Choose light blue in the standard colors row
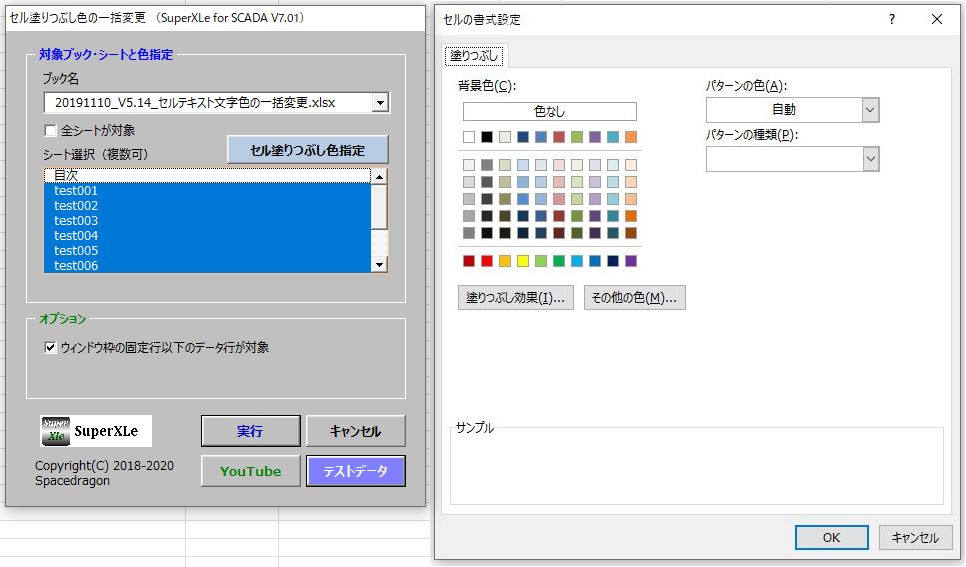This screenshot has height=567, width=966. pos(577,261)
